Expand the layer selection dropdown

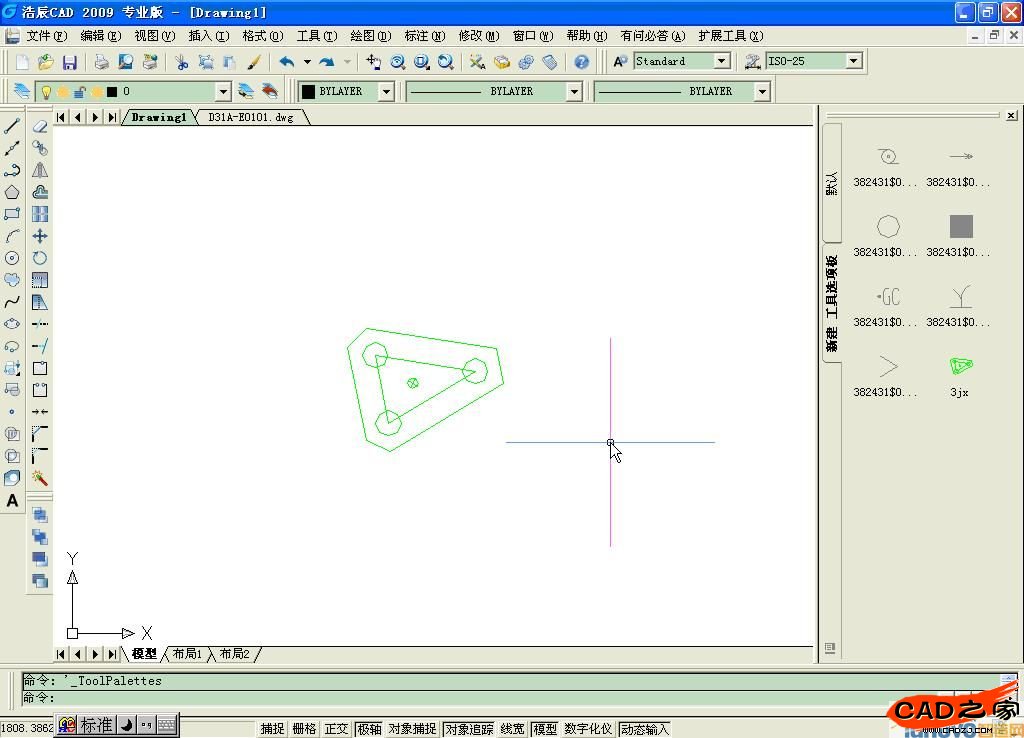(222, 92)
